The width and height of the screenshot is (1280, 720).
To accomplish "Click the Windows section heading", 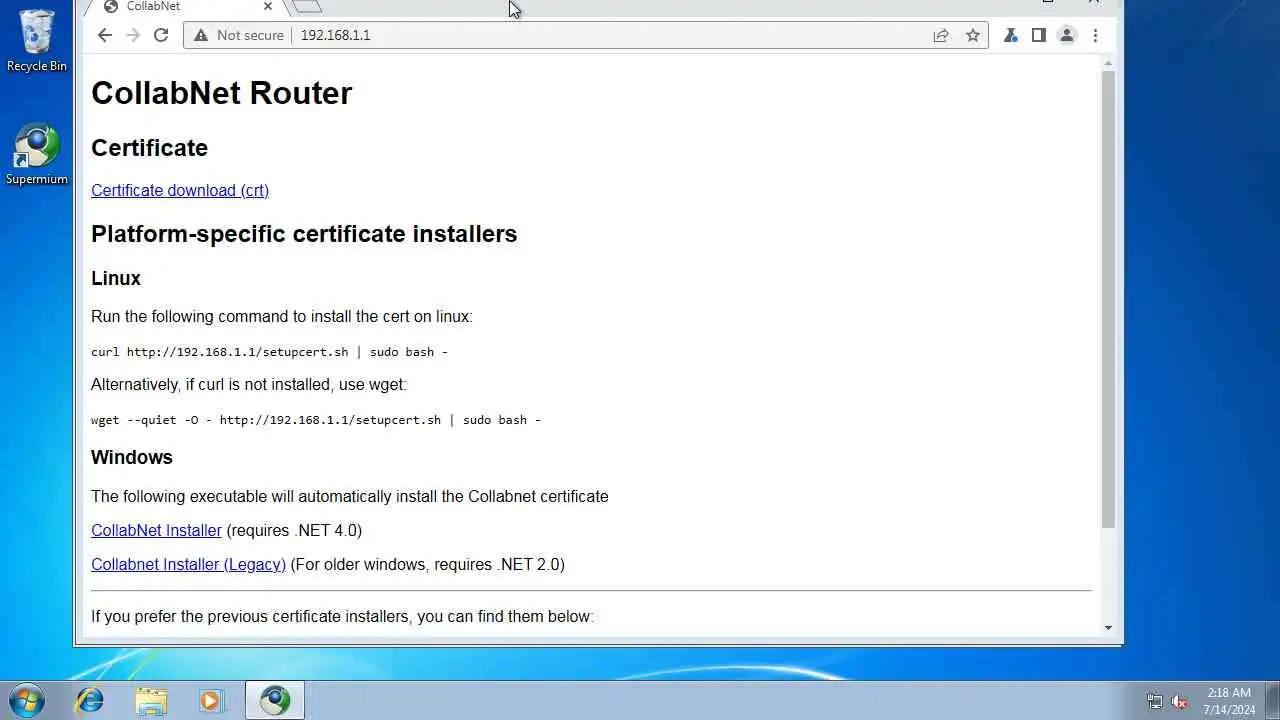I will [132, 457].
